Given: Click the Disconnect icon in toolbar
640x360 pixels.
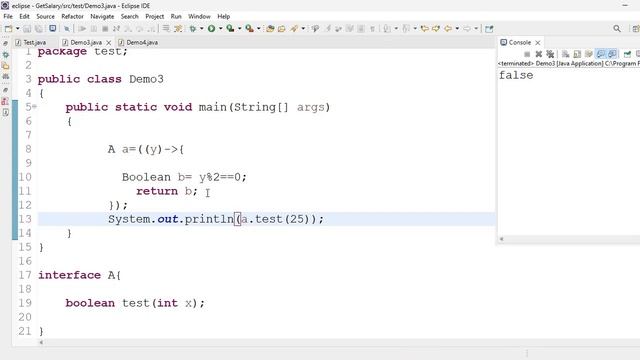Looking at the screenshot, I should point(116,29).
